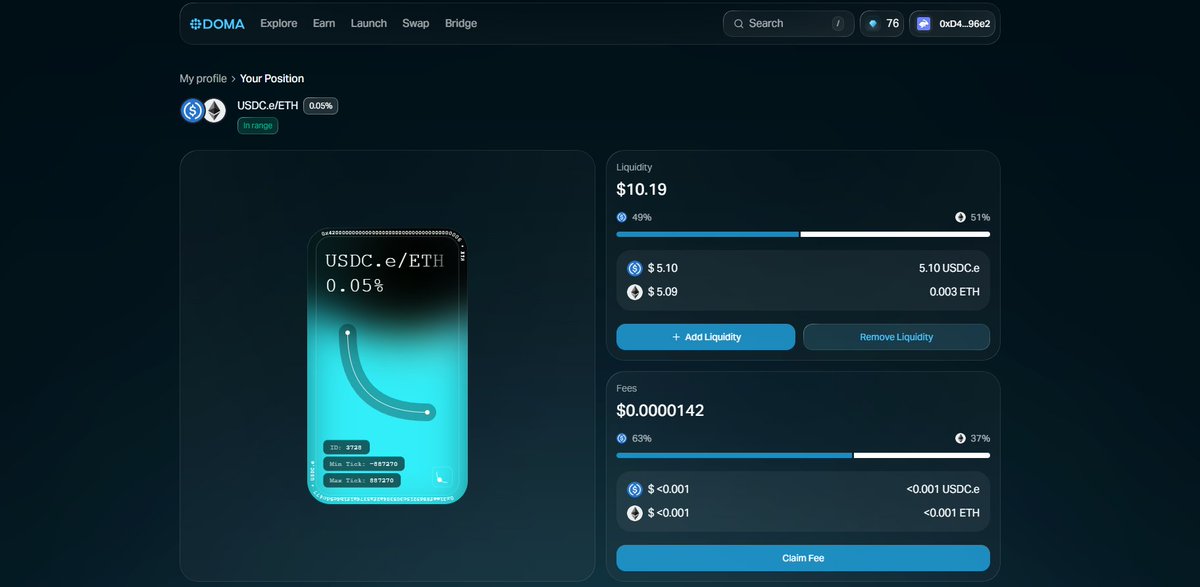Switch to the Swap page
The width and height of the screenshot is (1200, 587).
click(x=416, y=23)
